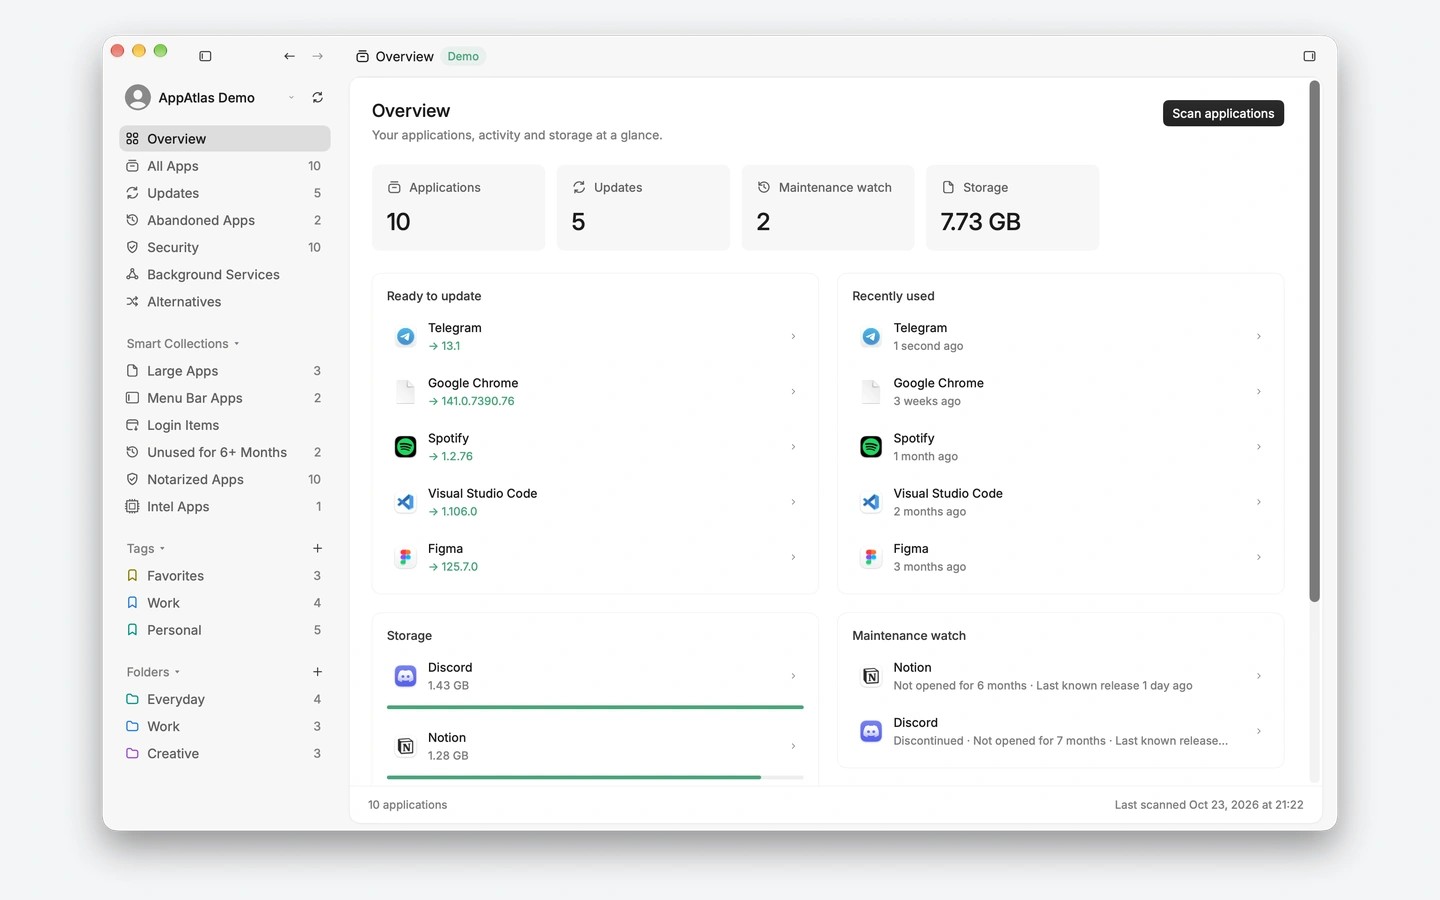Click the Discord icon in Maintenance watch
The height and width of the screenshot is (900, 1440).
pos(871,731)
